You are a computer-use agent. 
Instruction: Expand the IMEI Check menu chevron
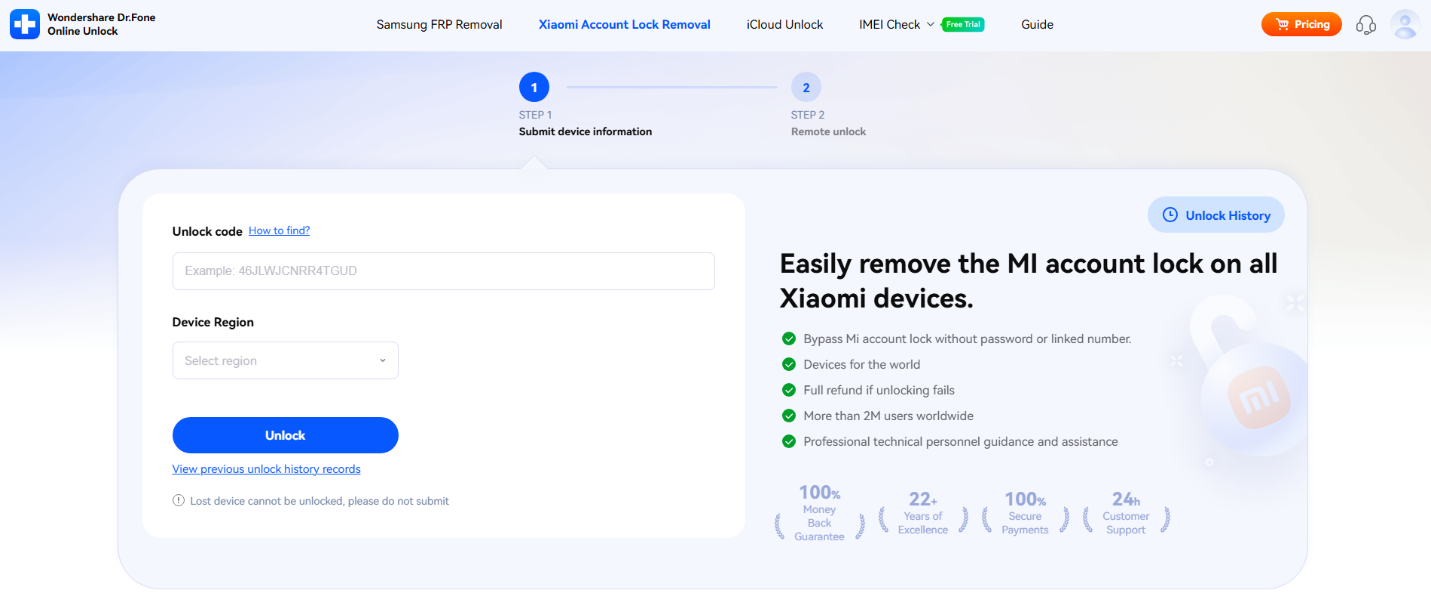pos(931,25)
